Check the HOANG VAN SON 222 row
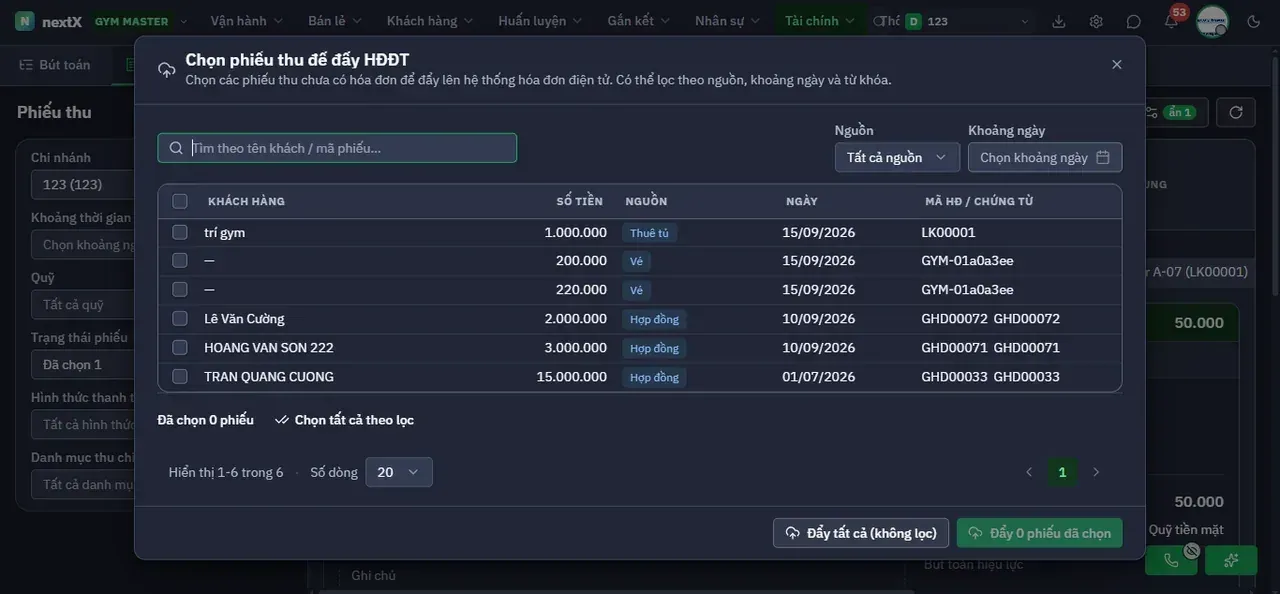 (180, 347)
